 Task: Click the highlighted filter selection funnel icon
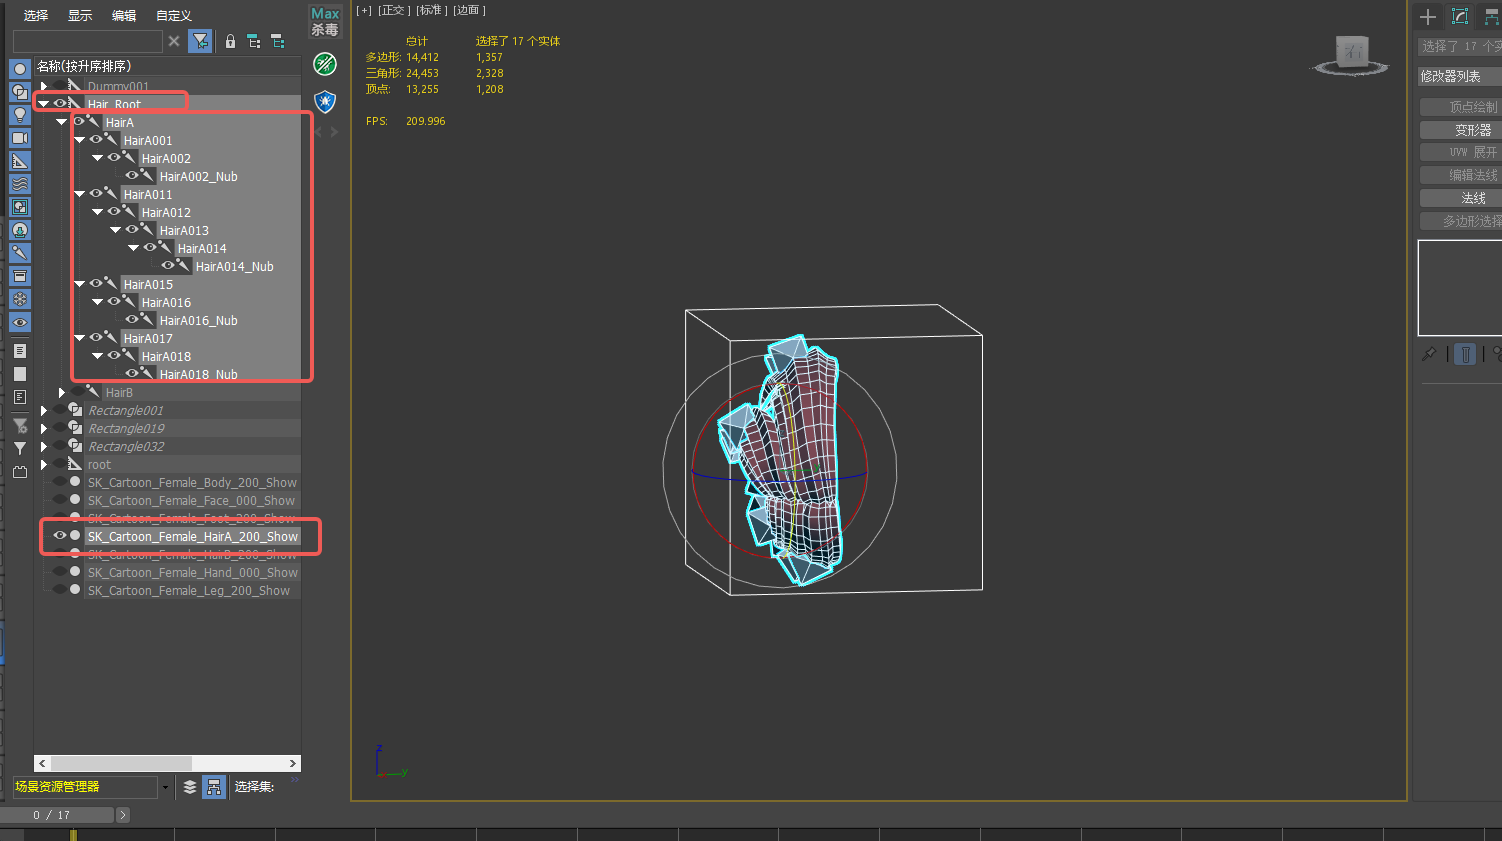tap(201, 41)
